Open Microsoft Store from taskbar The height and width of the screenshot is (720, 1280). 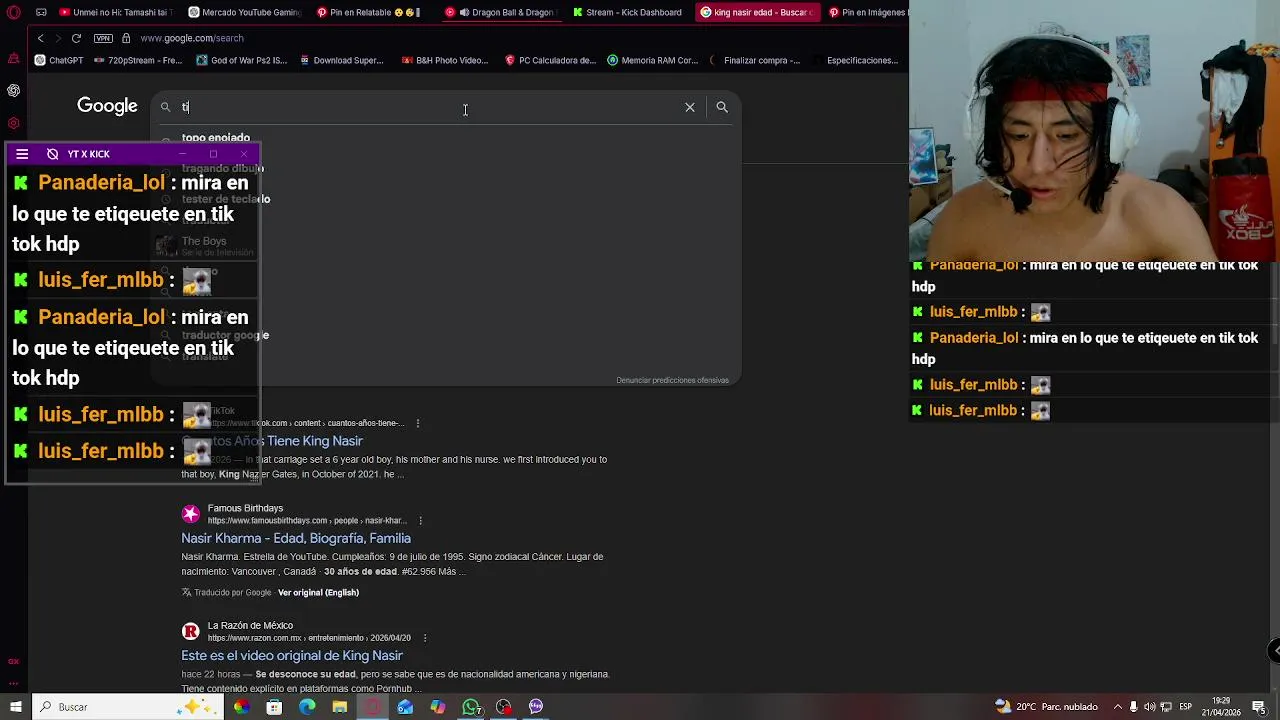click(x=274, y=707)
